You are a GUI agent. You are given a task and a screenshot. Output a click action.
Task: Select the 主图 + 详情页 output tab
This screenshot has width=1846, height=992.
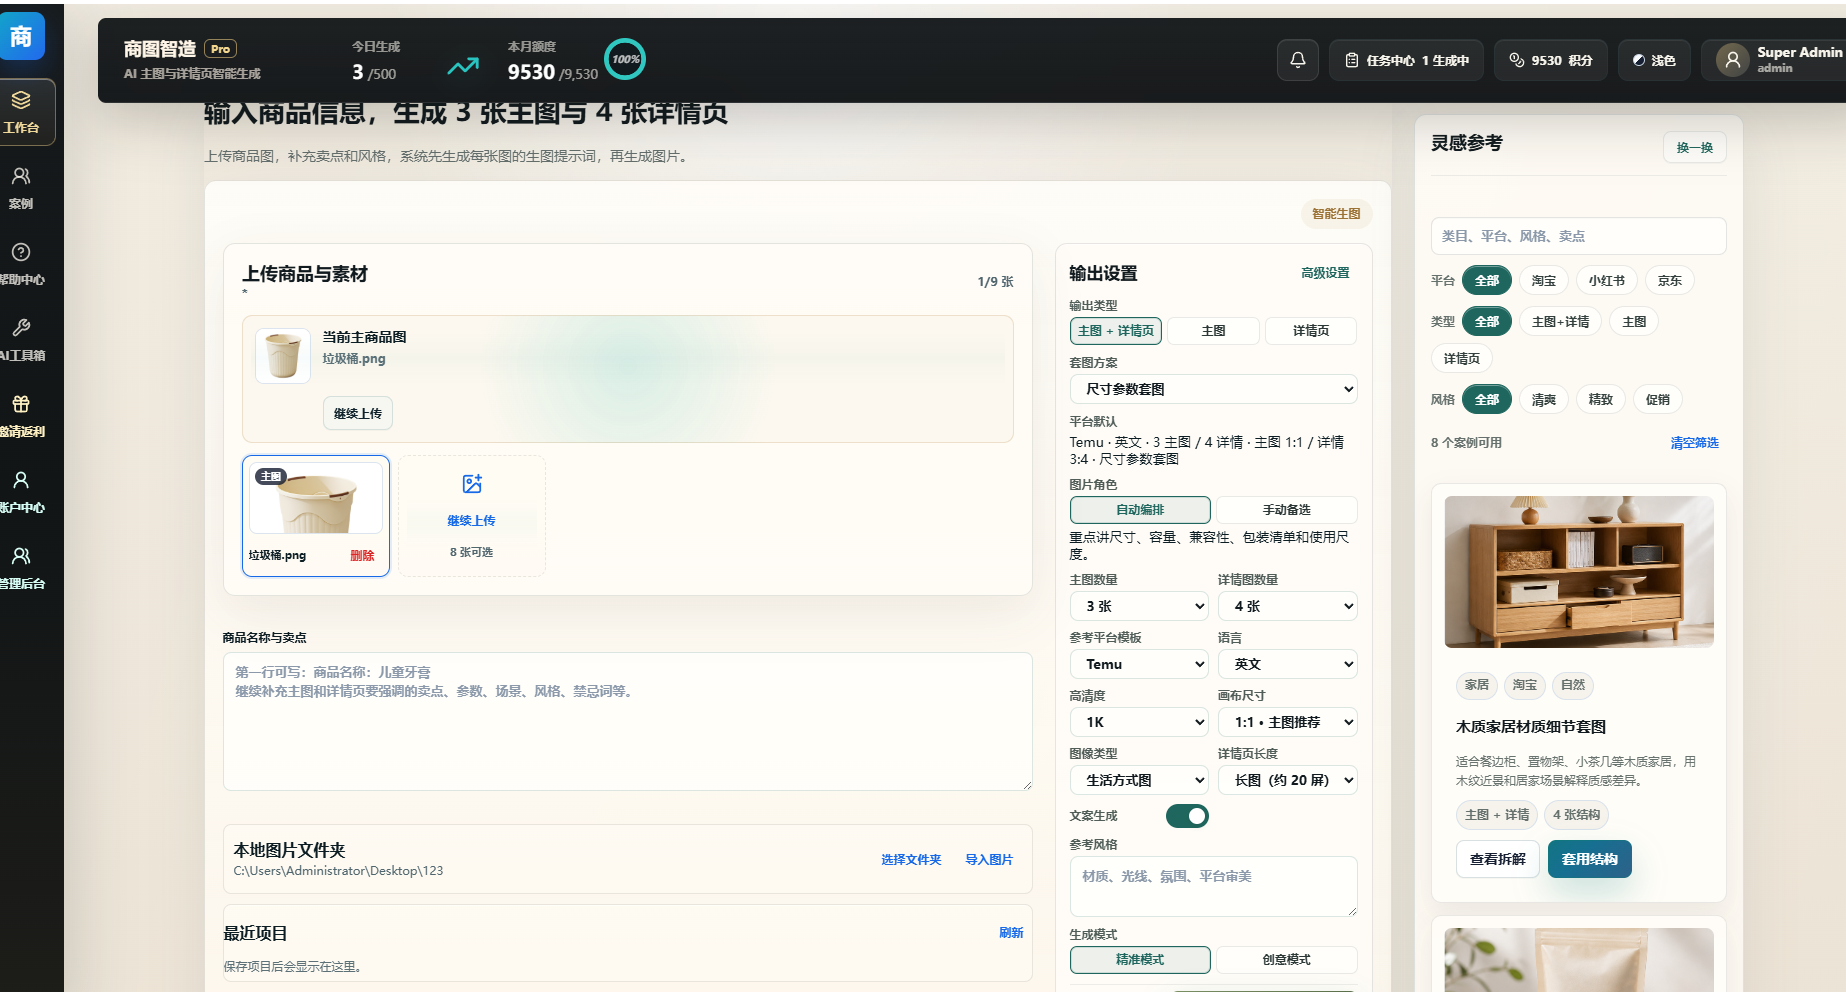tap(1116, 331)
